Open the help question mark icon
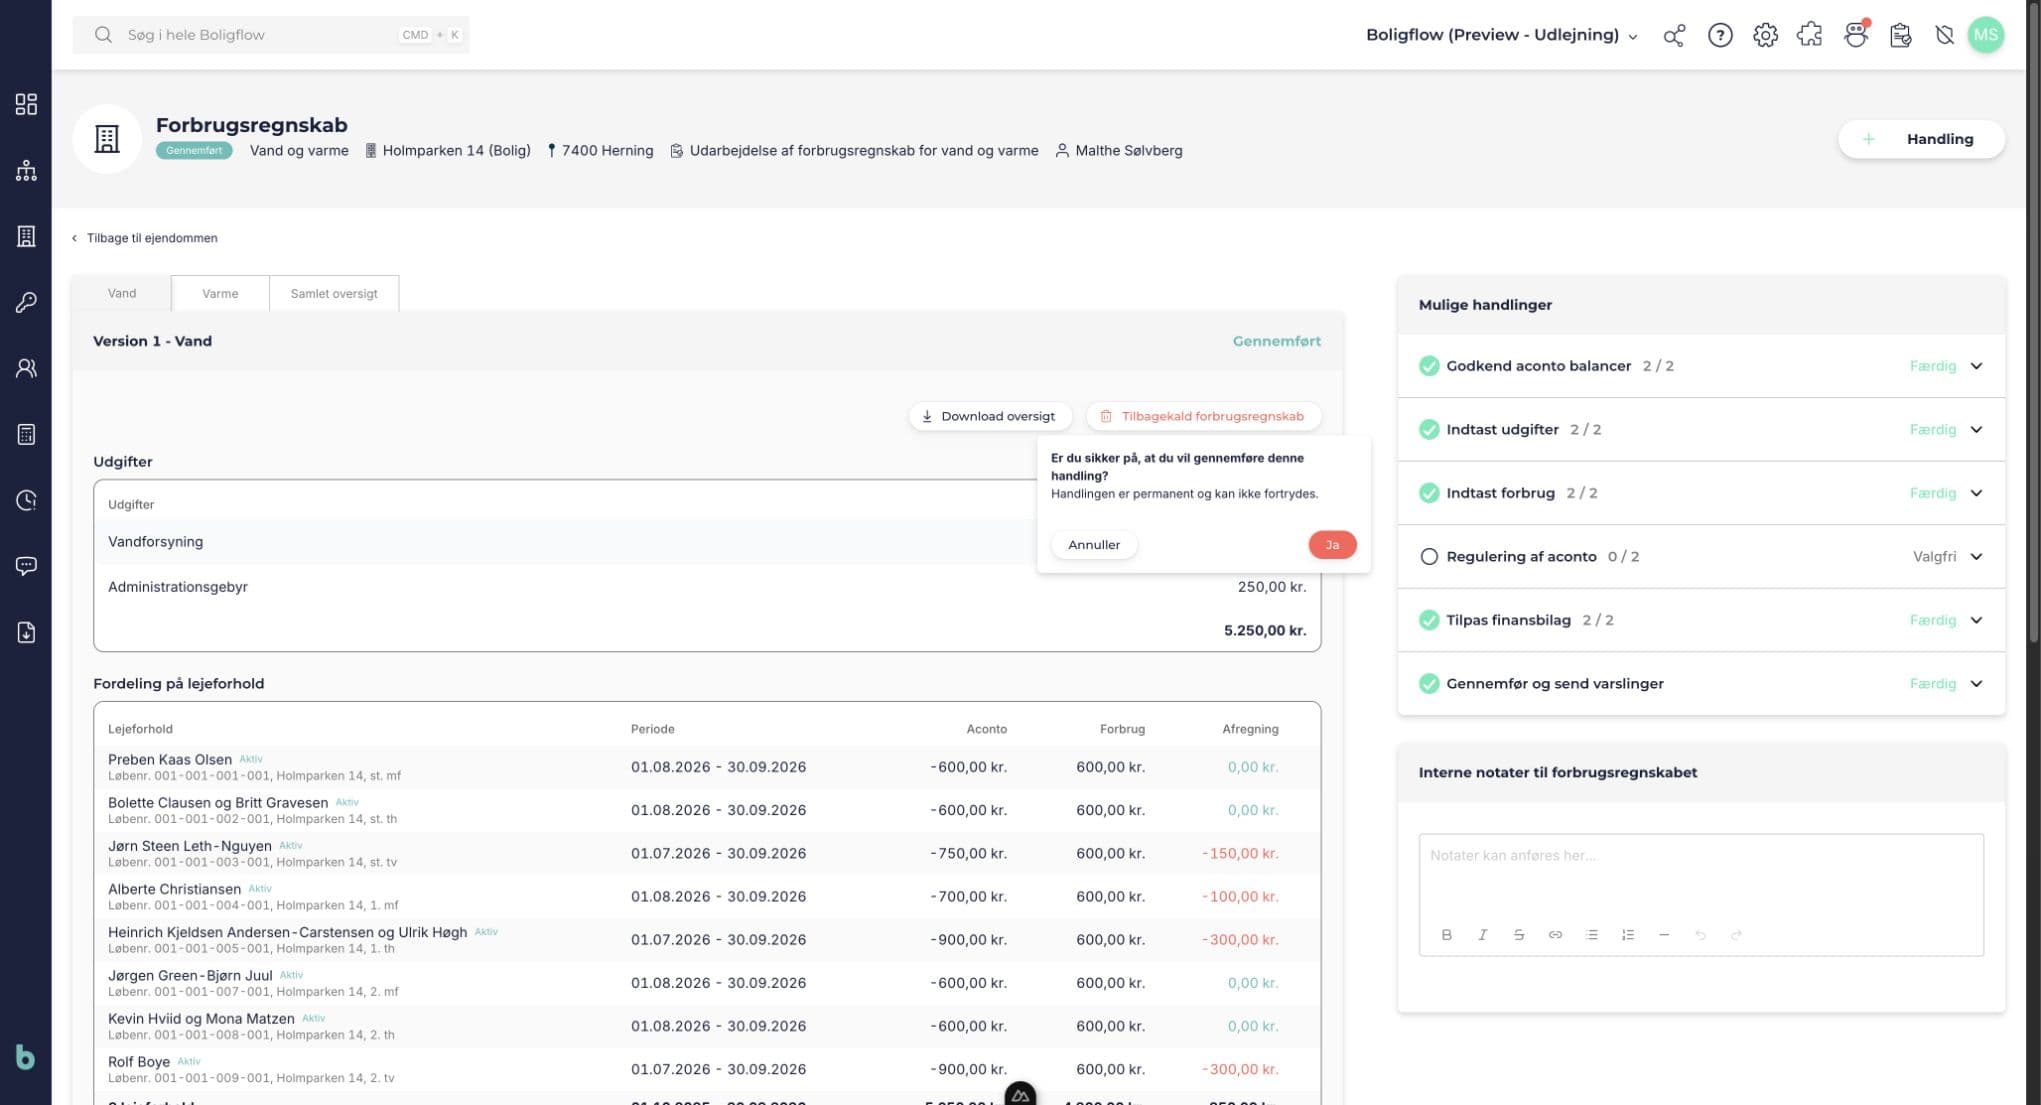 [x=1720, y=35]
